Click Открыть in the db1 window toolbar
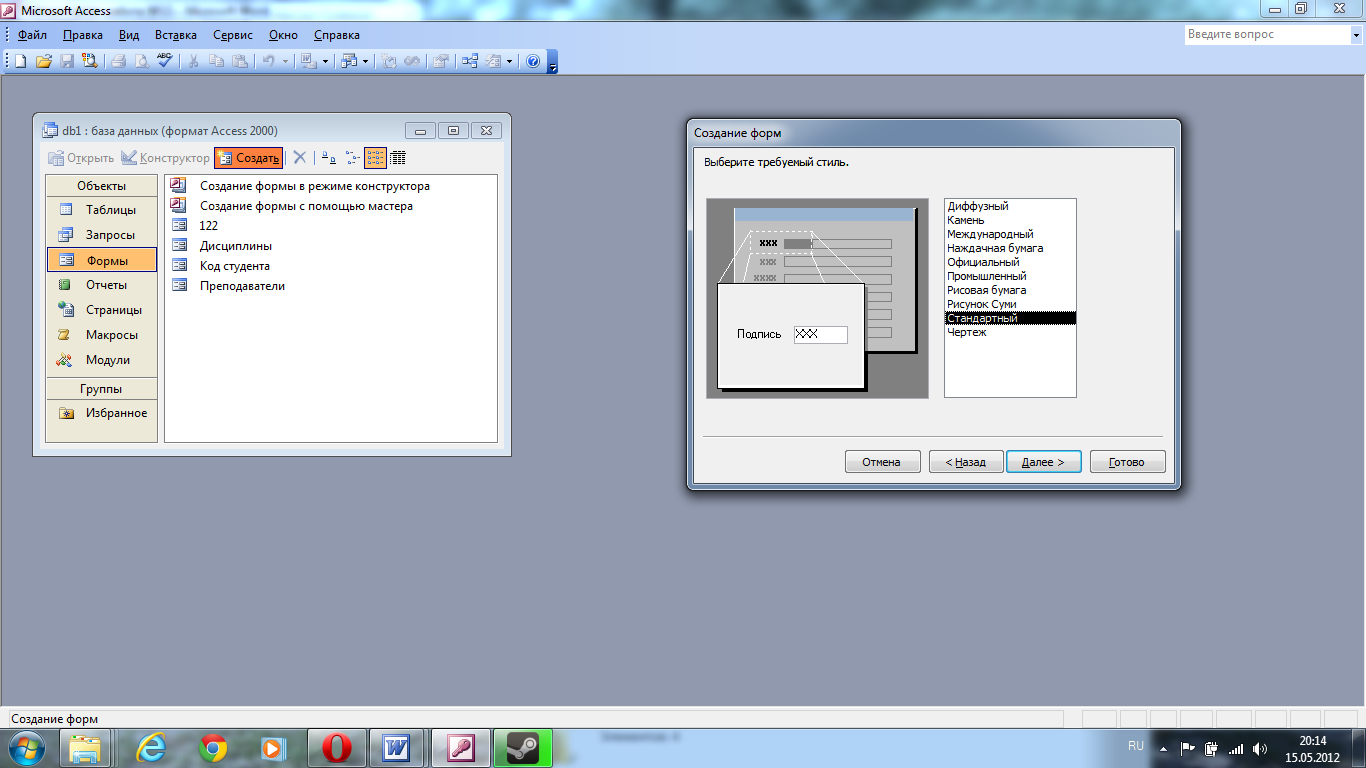The height and width of the screenshot is (768, 1366). click(81, 158)
